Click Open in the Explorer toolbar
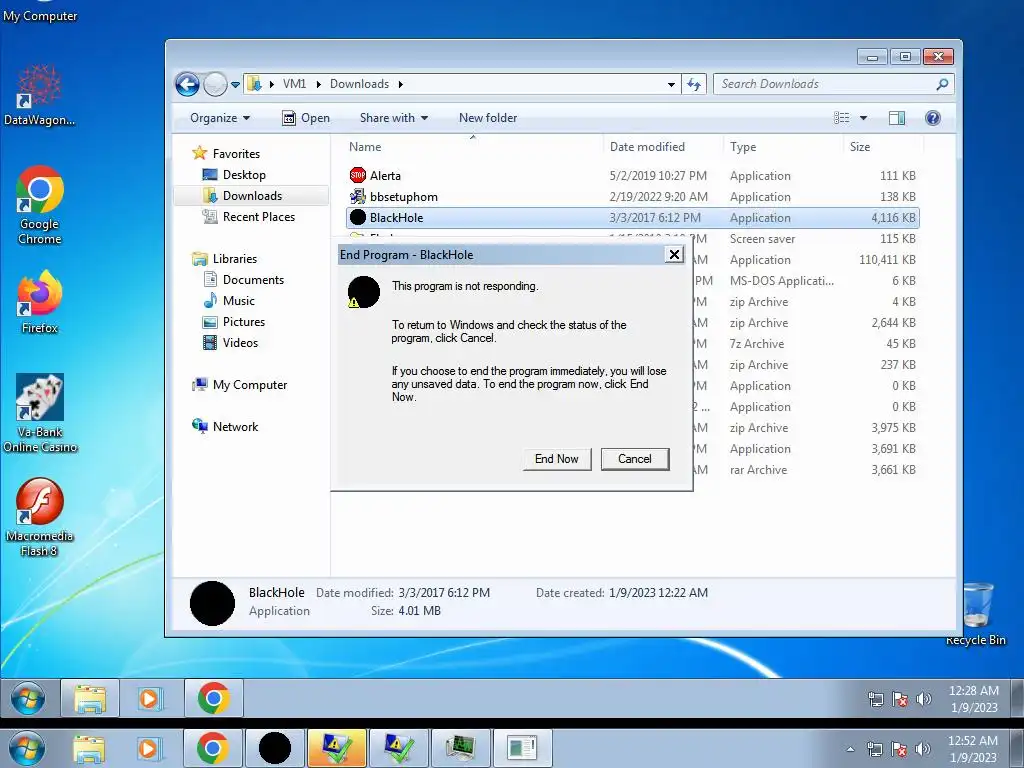 (x=306, y=118)
